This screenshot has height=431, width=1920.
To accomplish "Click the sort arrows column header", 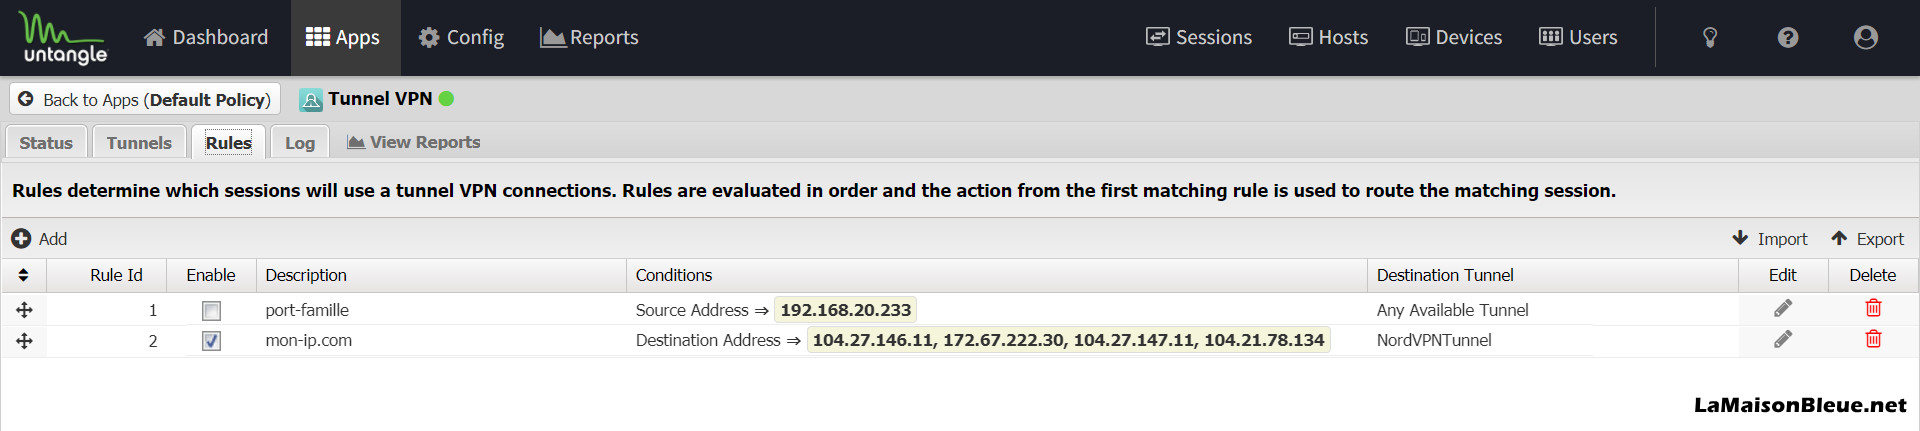I will click(24, 275).
